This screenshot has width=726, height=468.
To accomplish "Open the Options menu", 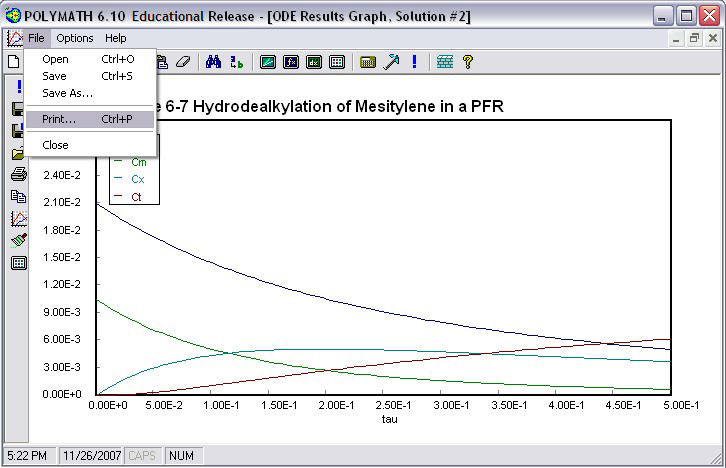I will point(75,38).
